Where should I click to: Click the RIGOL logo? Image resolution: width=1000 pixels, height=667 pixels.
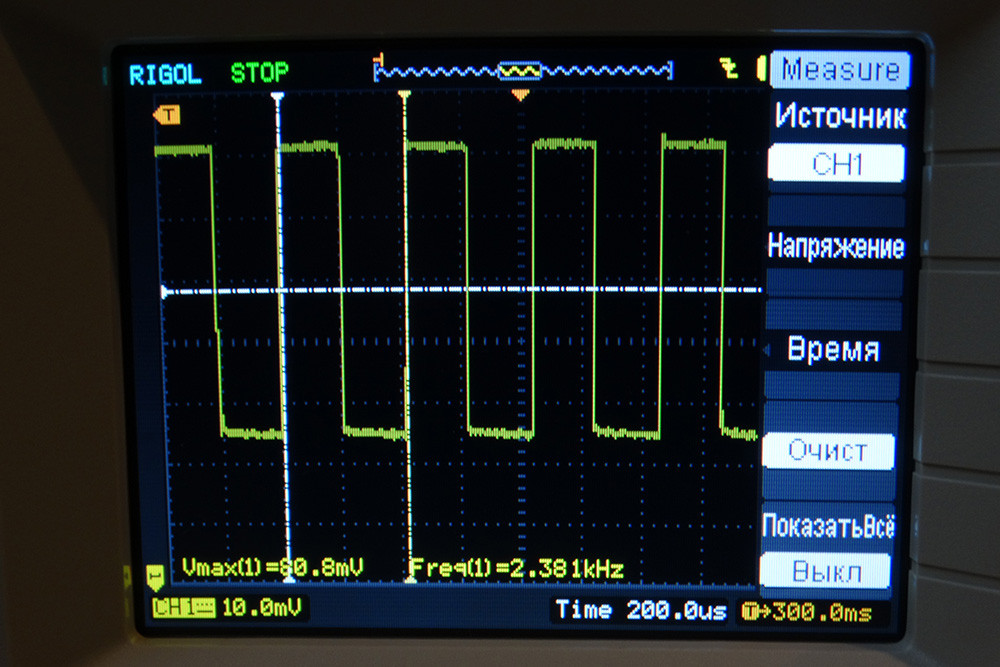[165, 74]
